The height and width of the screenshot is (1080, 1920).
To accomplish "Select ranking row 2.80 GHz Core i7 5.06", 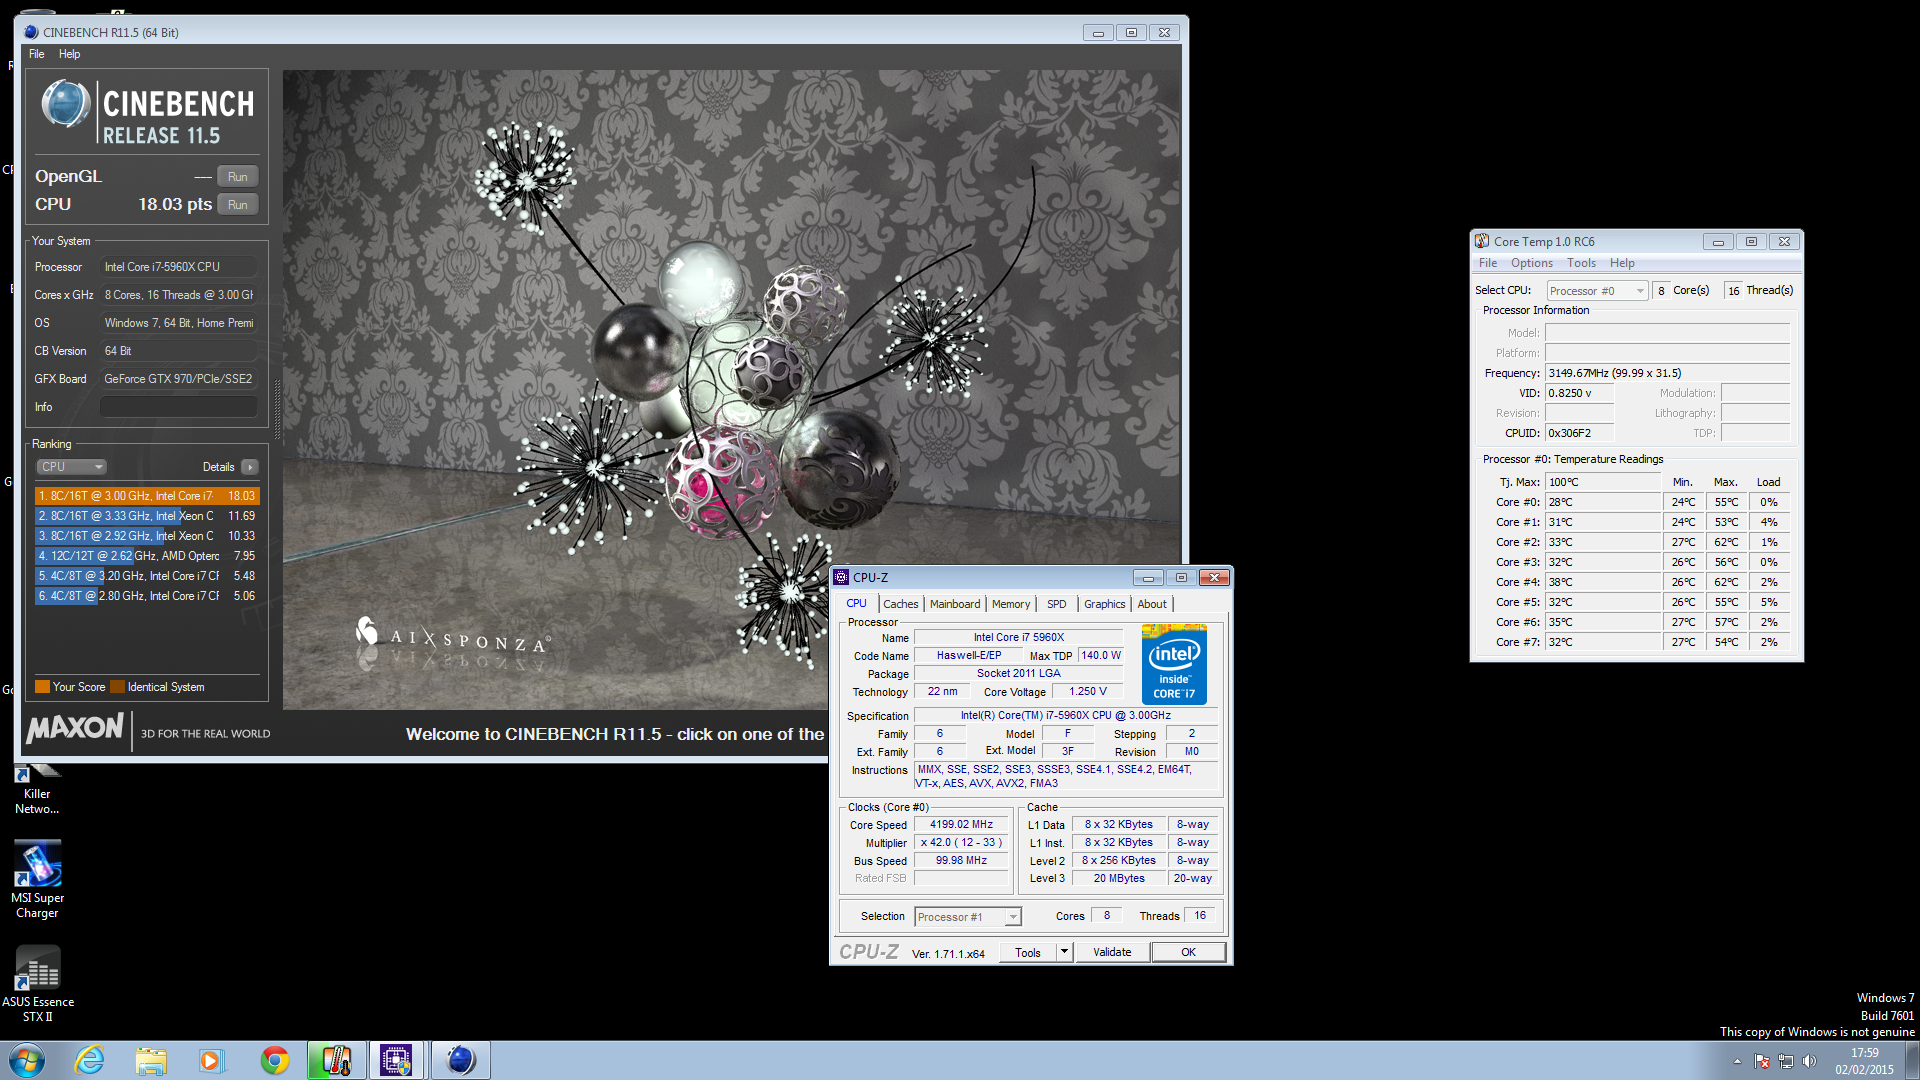I will tap(147, 596).
